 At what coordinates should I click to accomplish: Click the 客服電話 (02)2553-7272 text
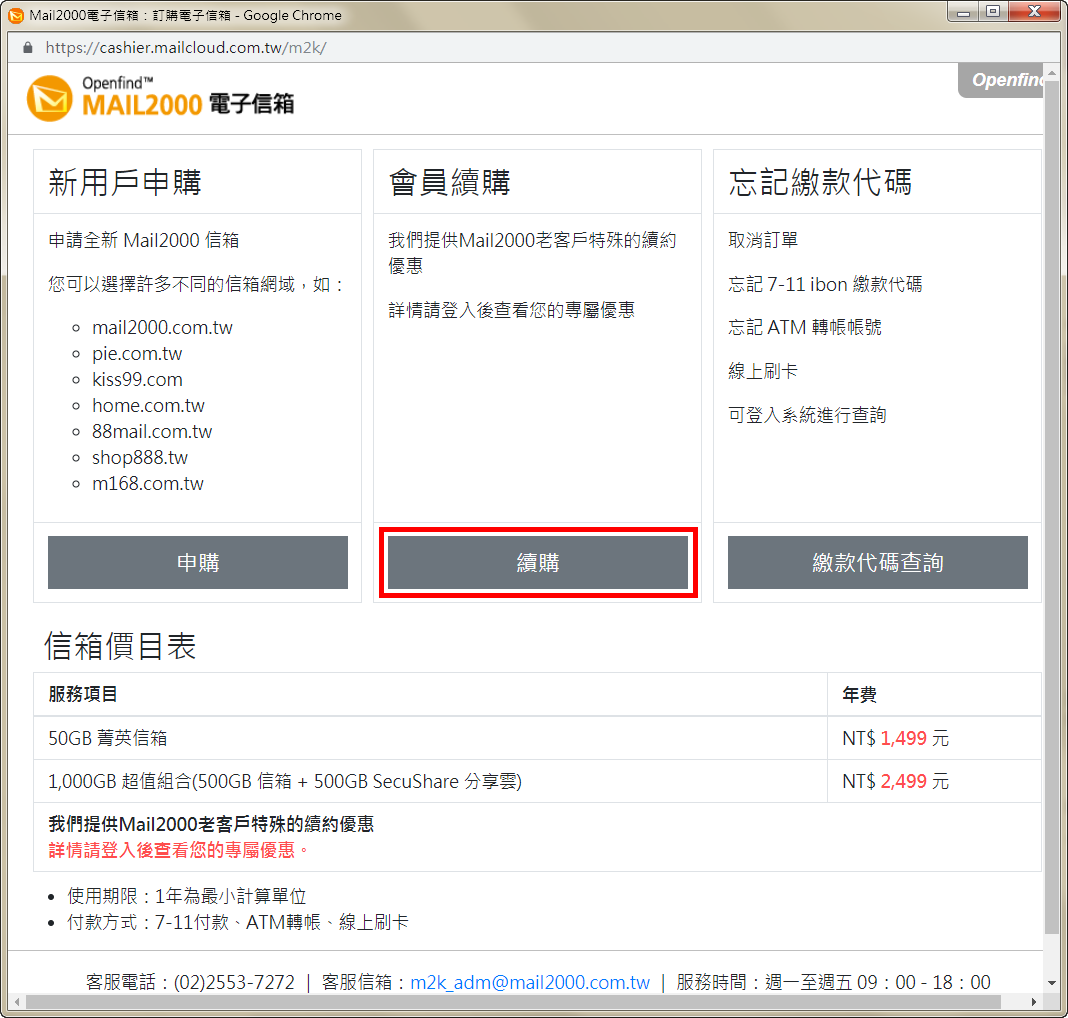click(x=190, y=982)
